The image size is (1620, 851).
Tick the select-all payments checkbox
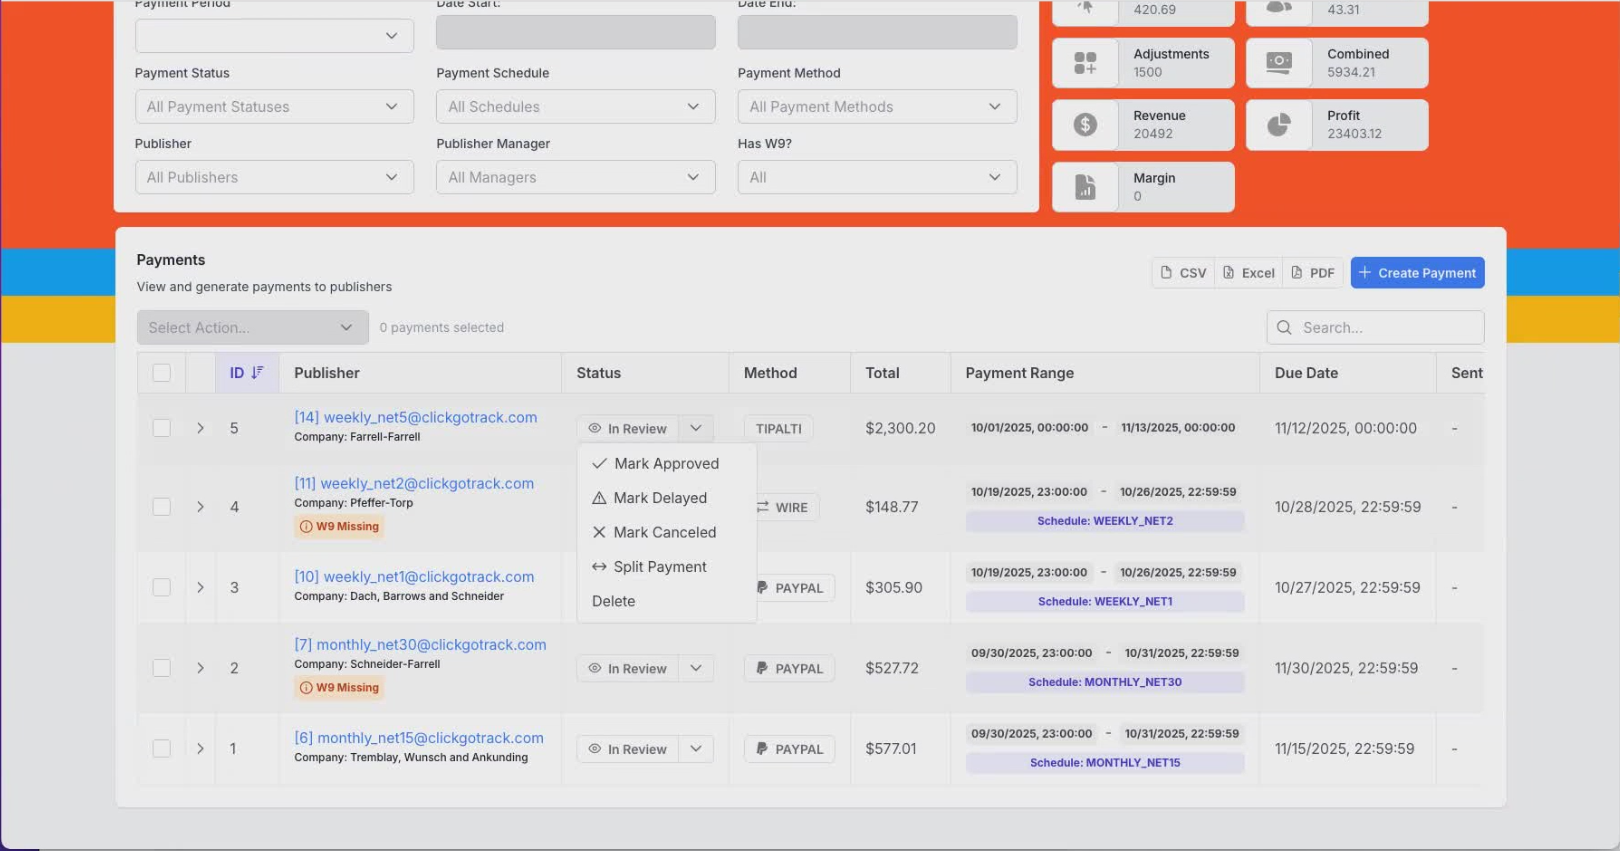(x=161, y=373)
